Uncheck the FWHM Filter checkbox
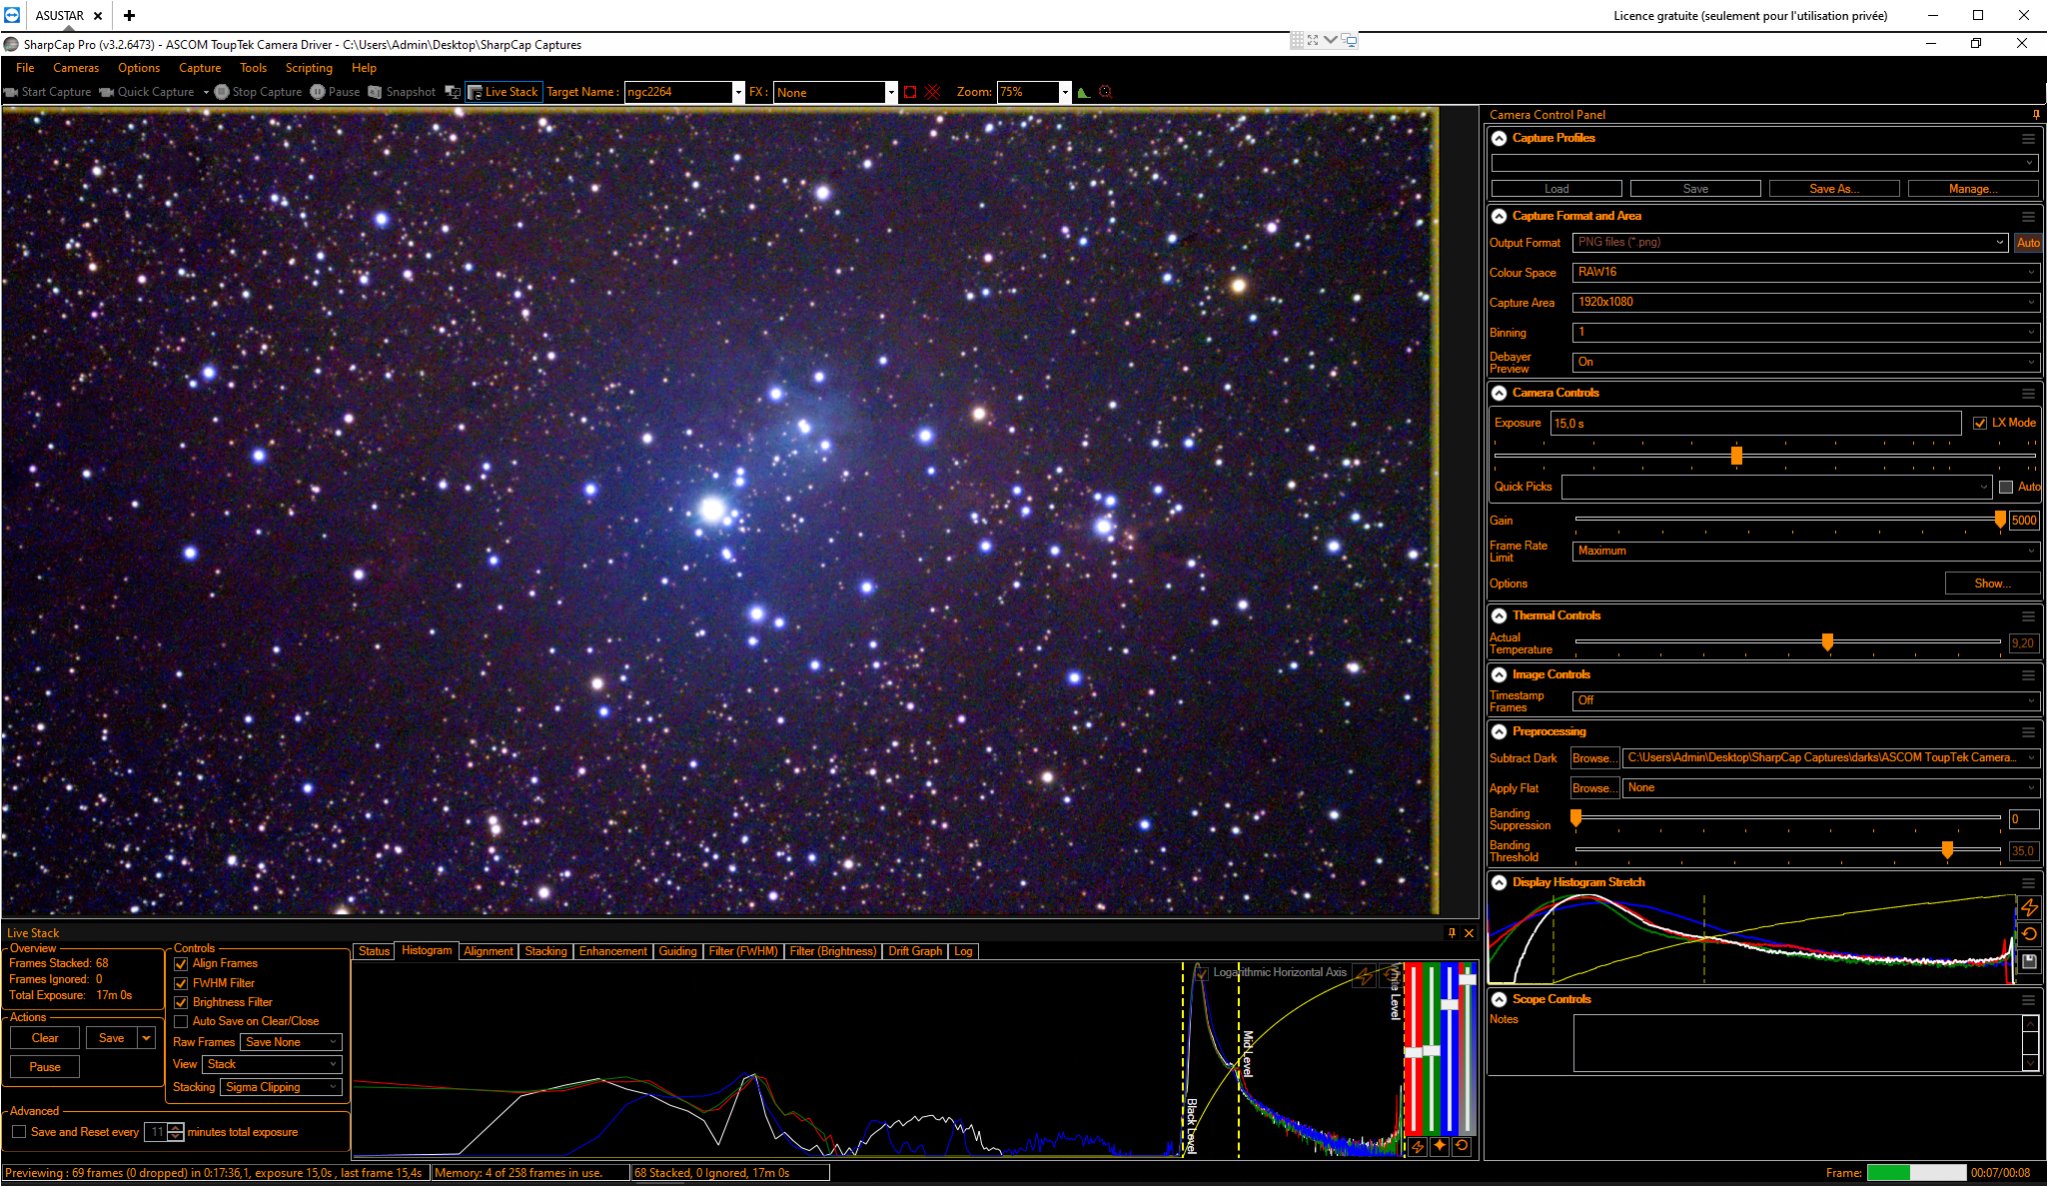2048x1187 pixels. 181,984
